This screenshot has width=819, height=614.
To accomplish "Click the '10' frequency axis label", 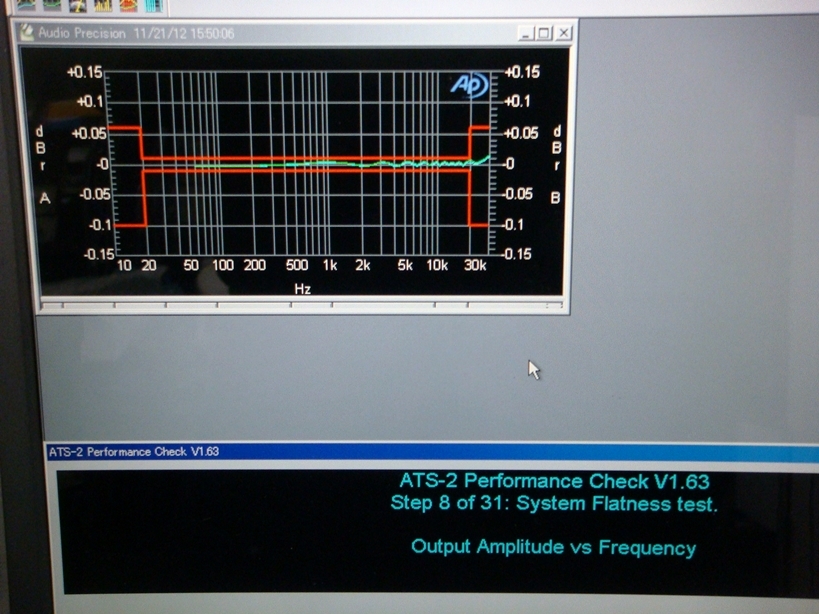I will pos(124,265).
